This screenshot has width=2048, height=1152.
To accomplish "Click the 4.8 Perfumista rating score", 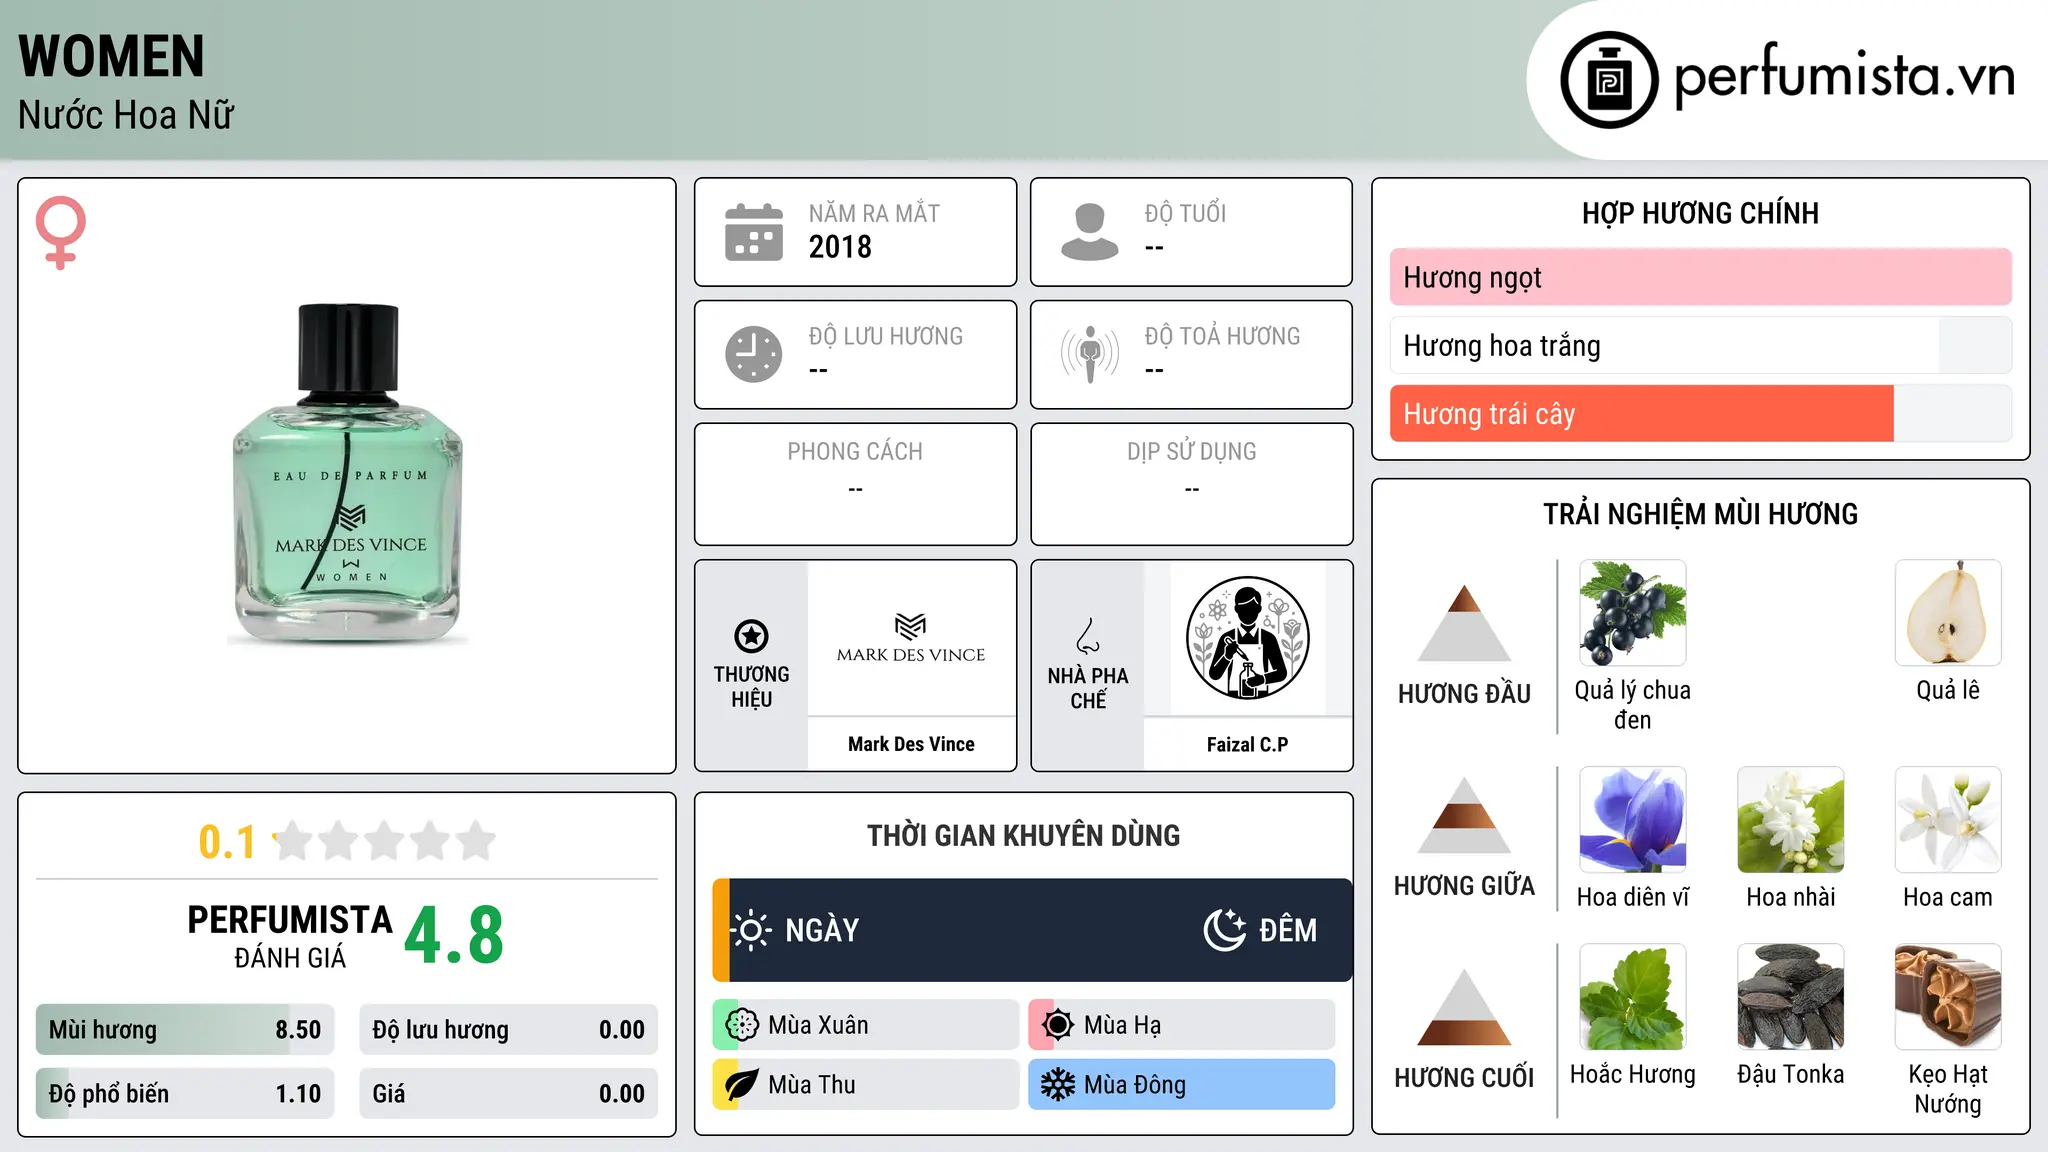I will coord(454,936).
